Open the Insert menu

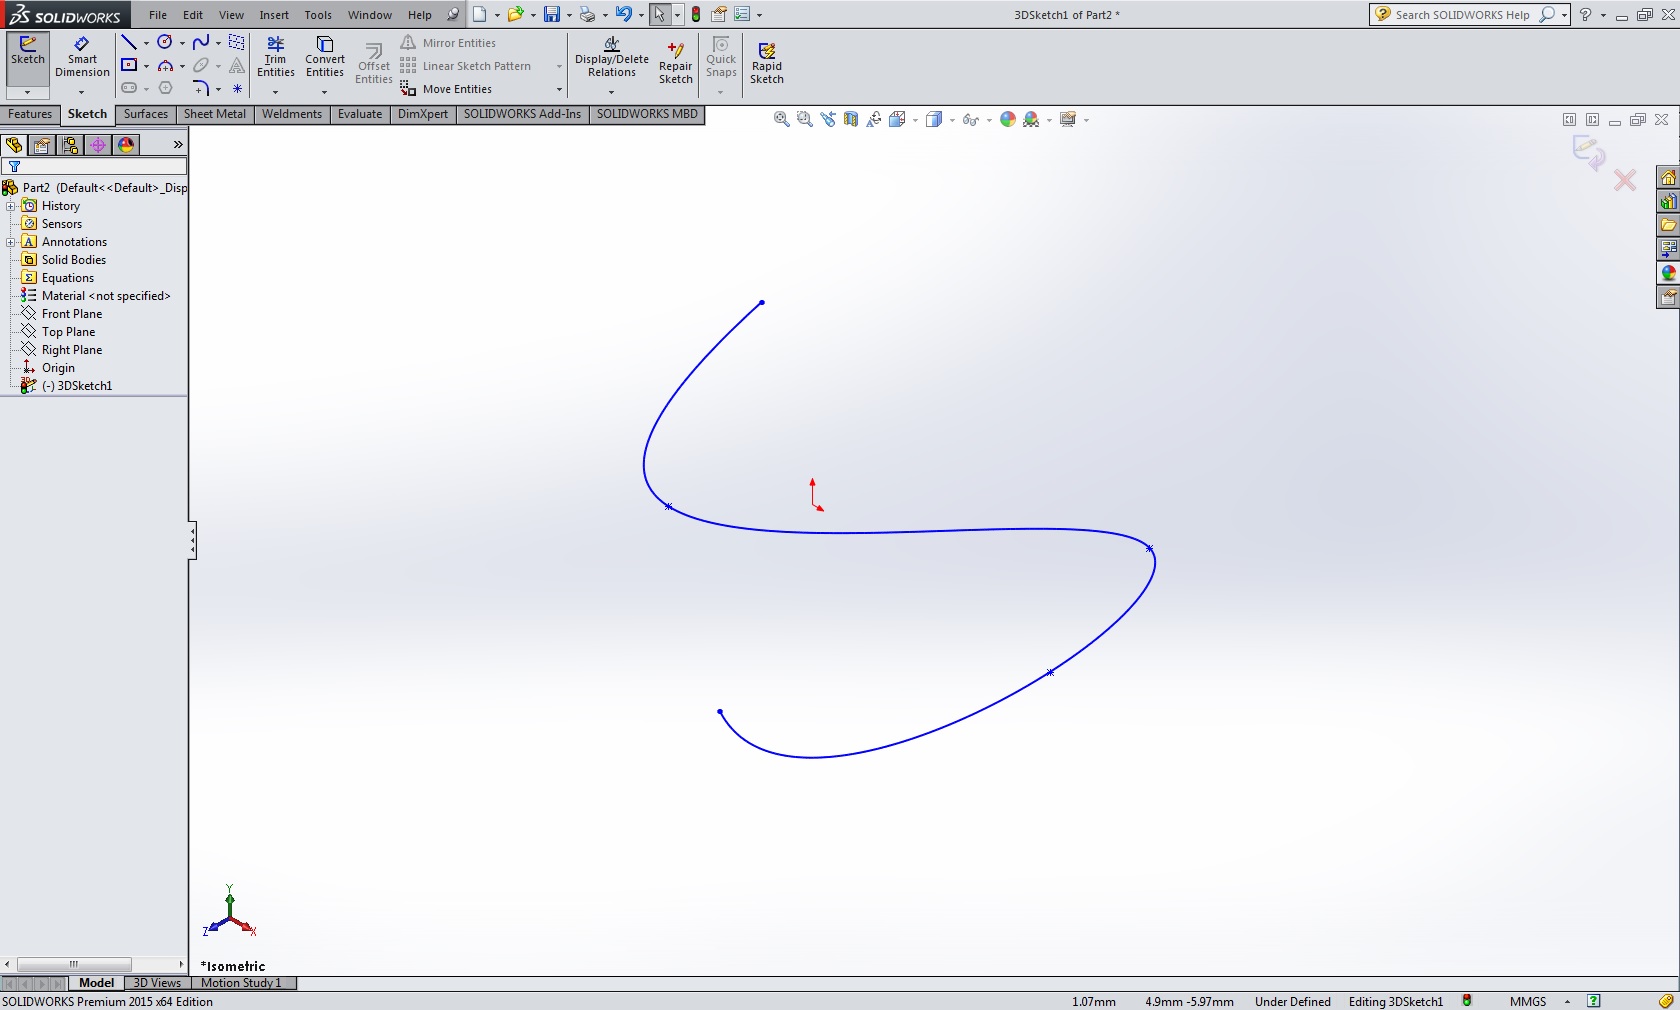tap(273, 15)
